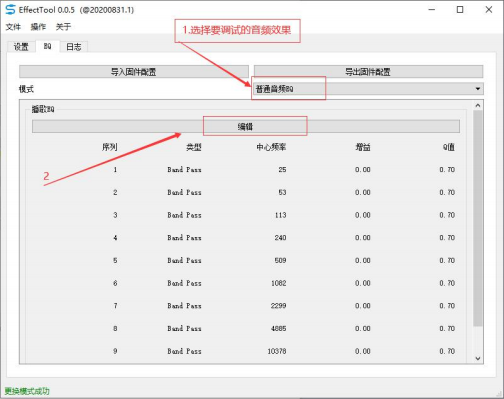Select center frequency value 4885
The width and height of the screenshot is (504, 399).
point(278,328)
